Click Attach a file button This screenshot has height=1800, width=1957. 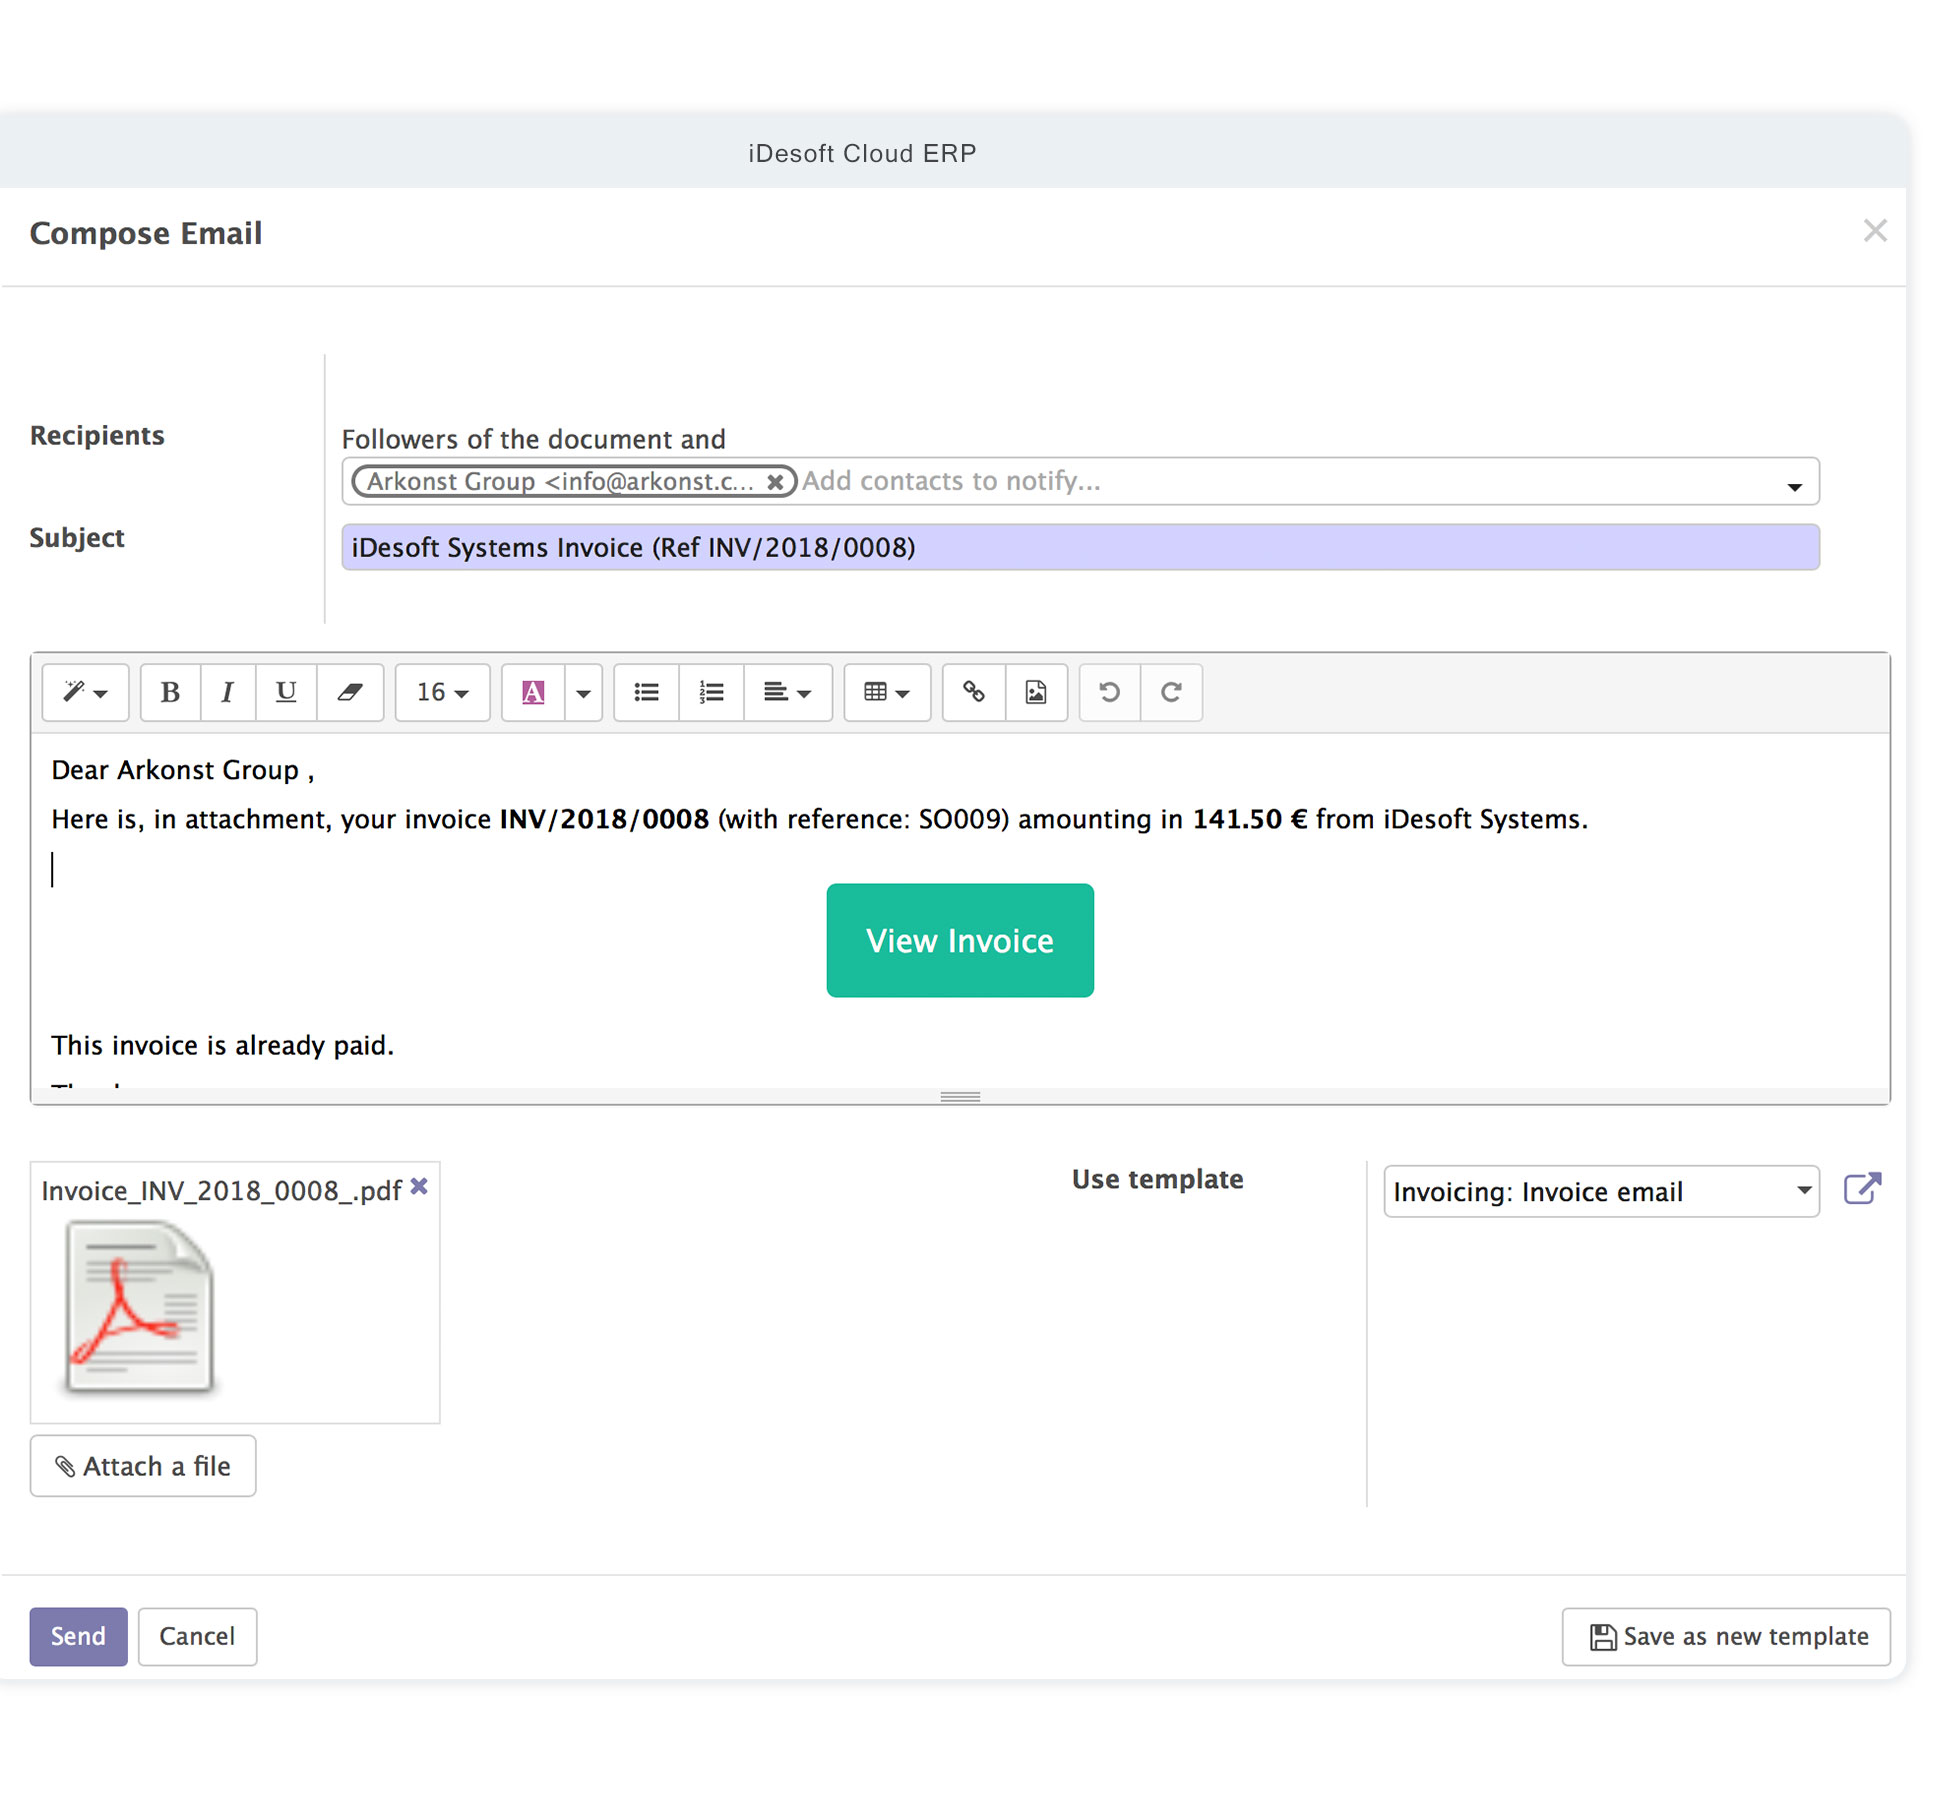coord(143,1466)
